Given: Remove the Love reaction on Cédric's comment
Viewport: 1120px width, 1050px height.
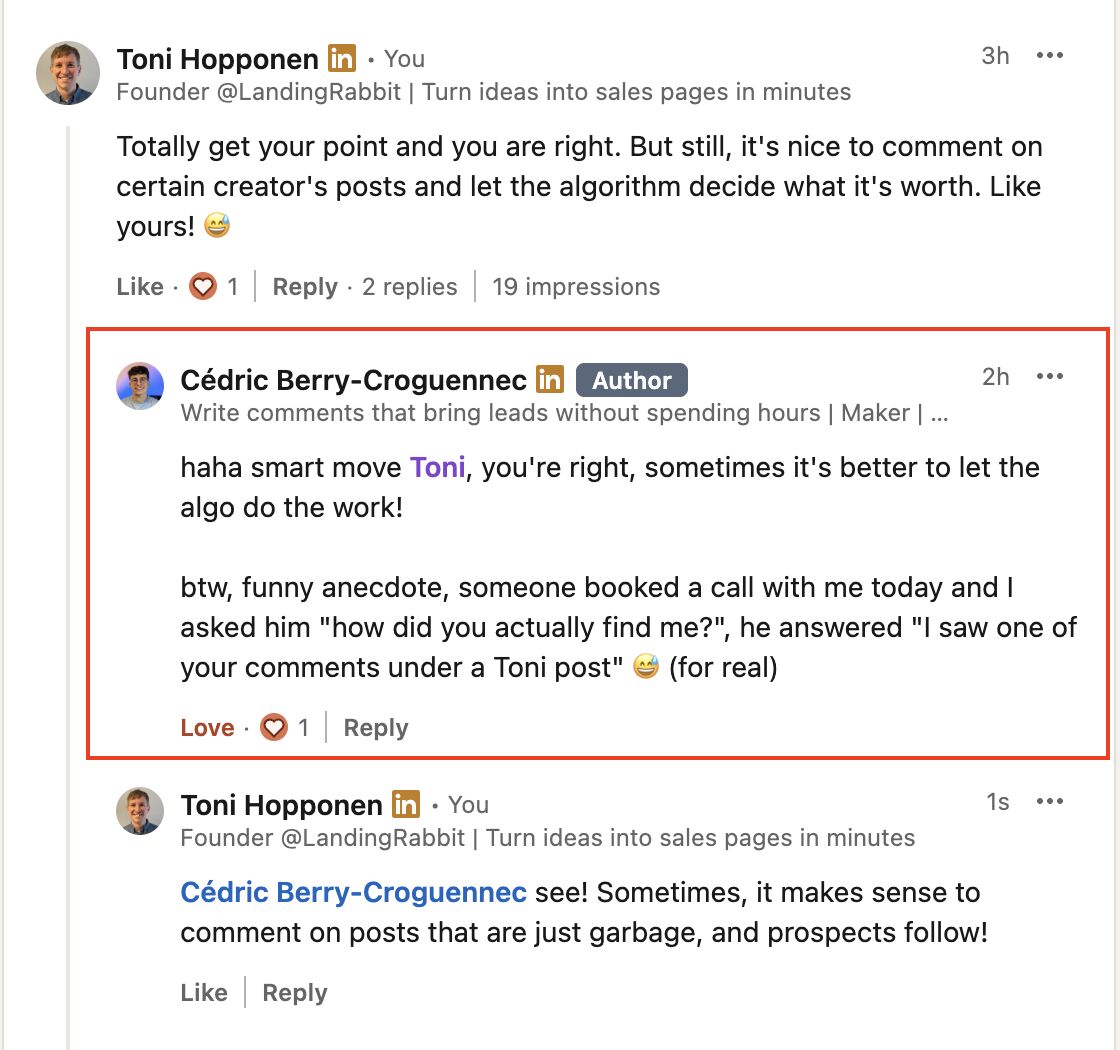Looking at the screenshot, I should pyautogui.click(x=207, y=727).
